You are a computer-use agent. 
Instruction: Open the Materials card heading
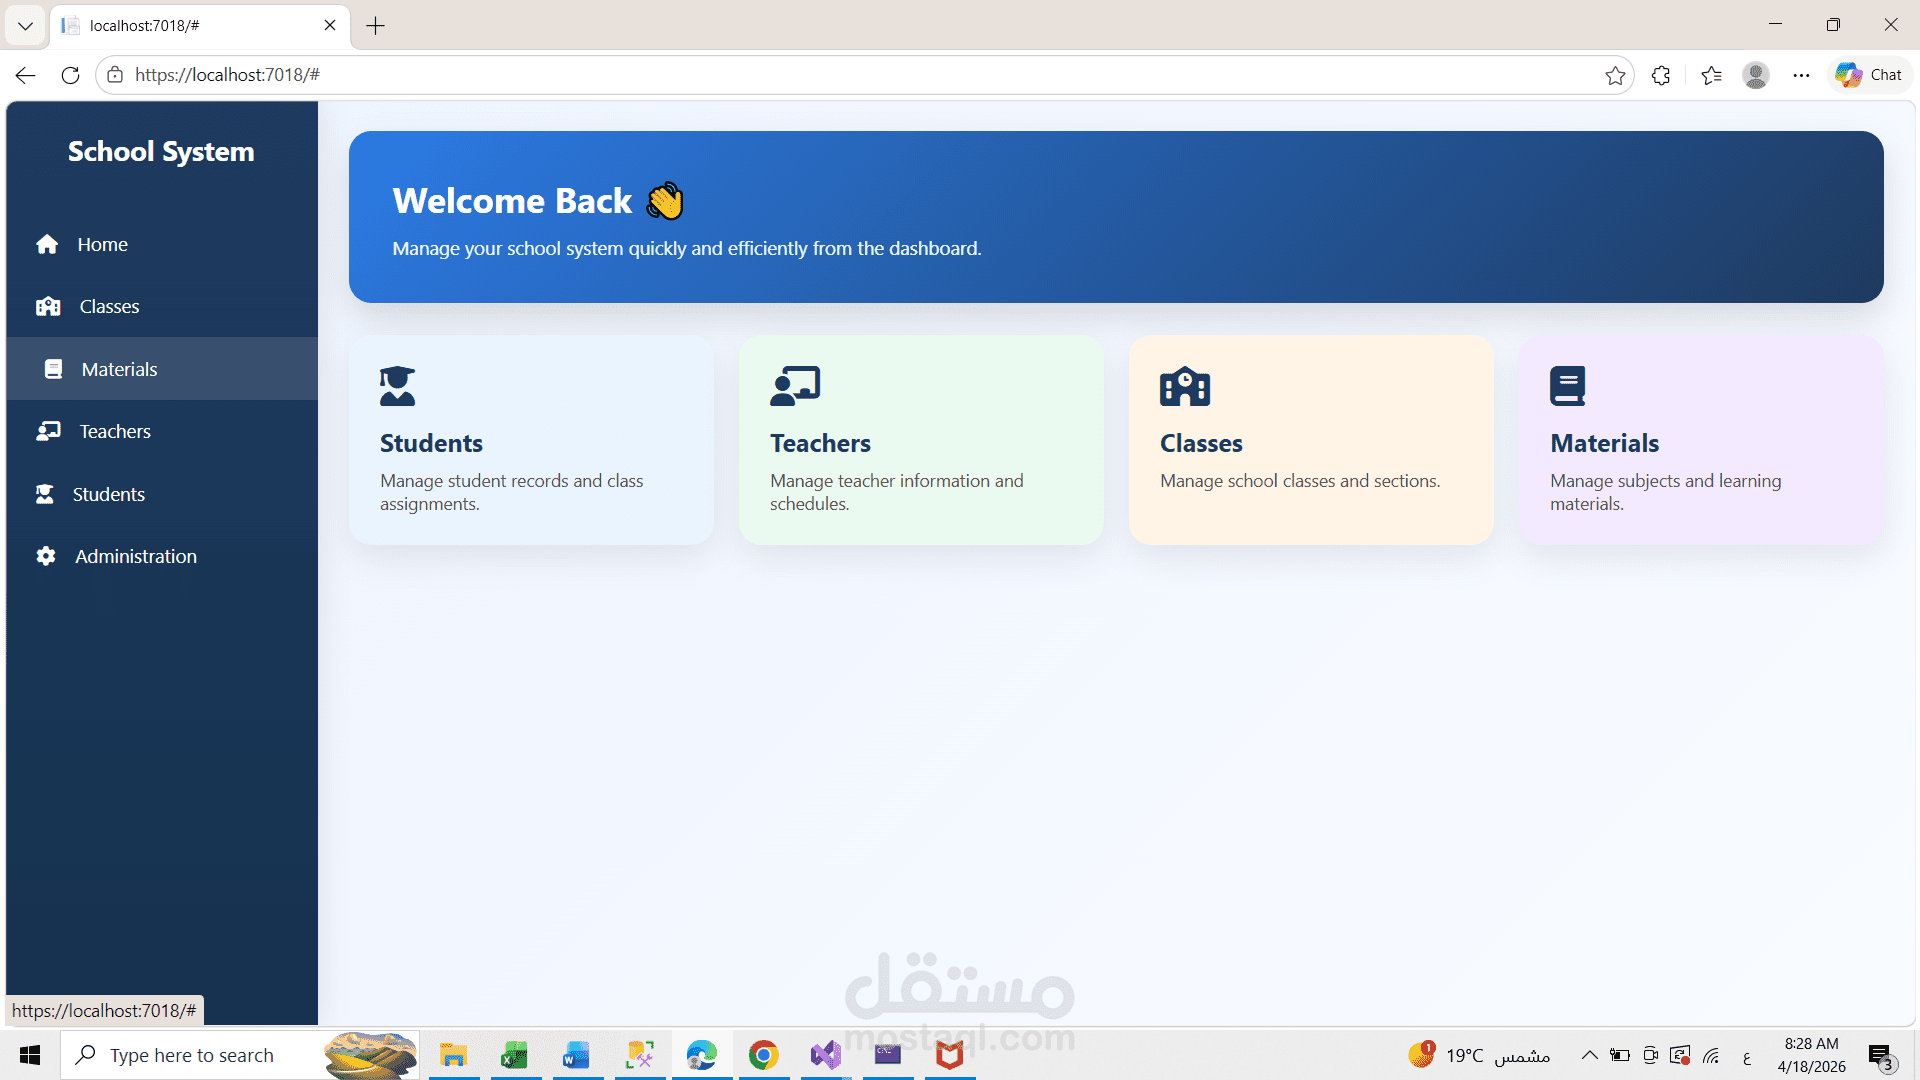pyautogui.click(x=1604, y=443)
